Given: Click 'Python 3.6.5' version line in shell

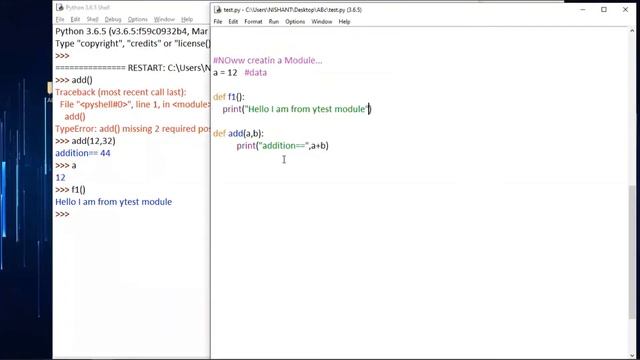Looking at the screenshot, I should pos(132,31).
